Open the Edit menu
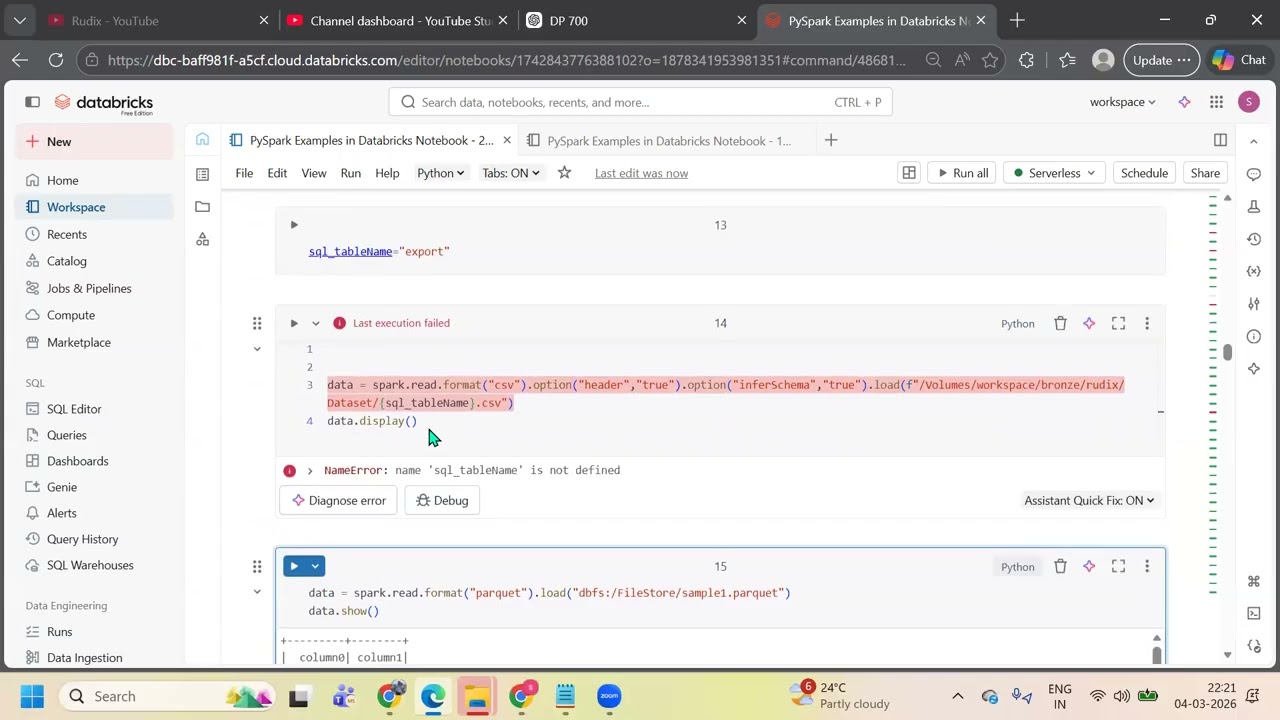This screenshot has width=1280, height=720. click(277, 173)
